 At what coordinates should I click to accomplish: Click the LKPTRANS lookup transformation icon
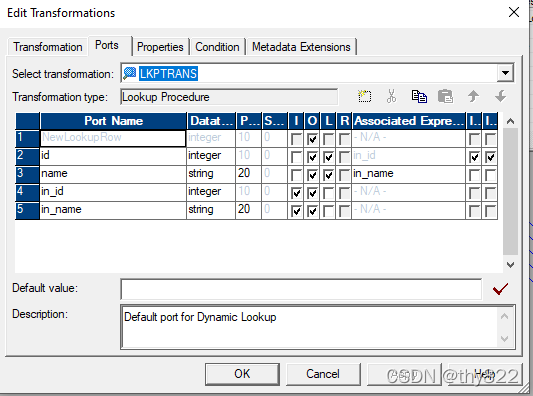pyautogui.click(x=129, y=73)
